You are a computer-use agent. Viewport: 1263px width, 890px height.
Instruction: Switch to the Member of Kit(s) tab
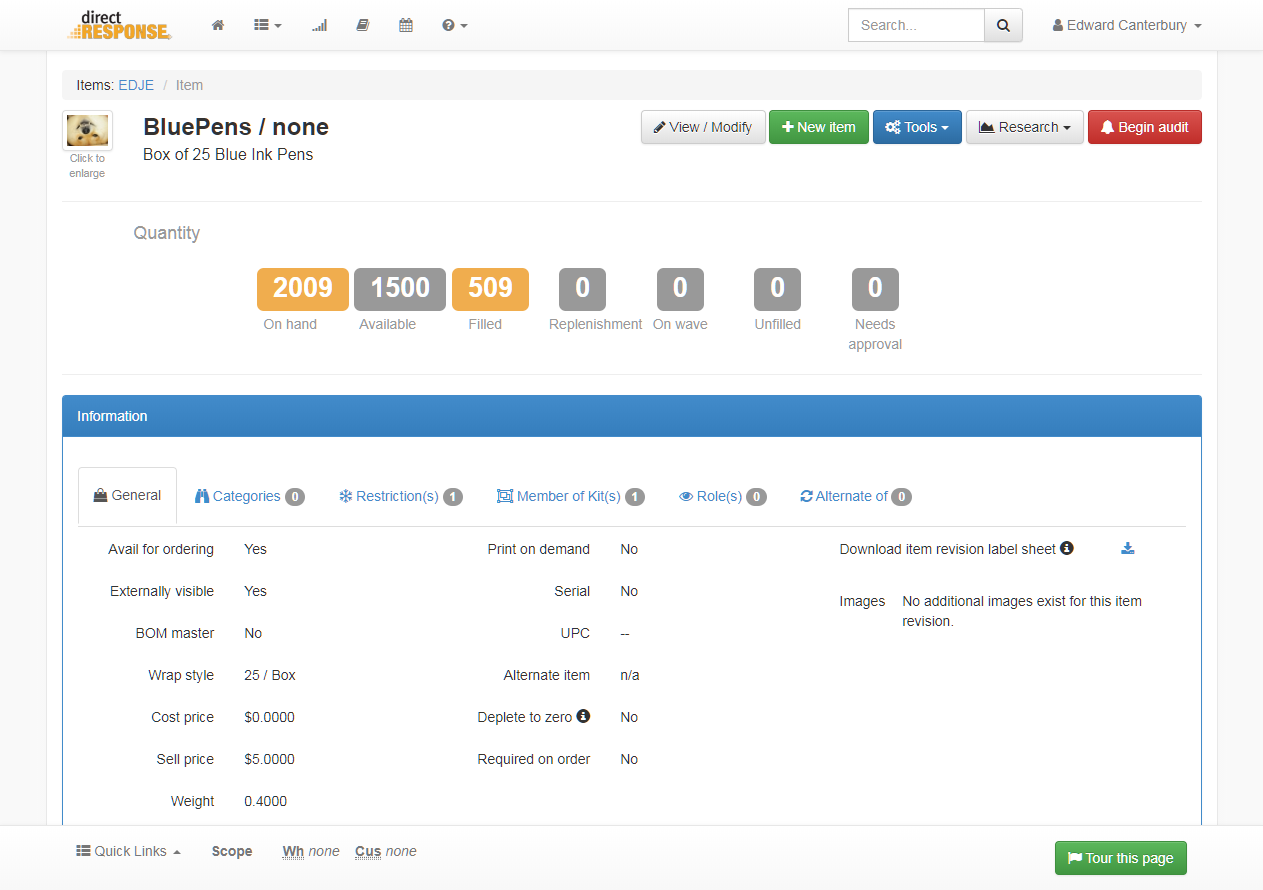(x=570, y=496)
